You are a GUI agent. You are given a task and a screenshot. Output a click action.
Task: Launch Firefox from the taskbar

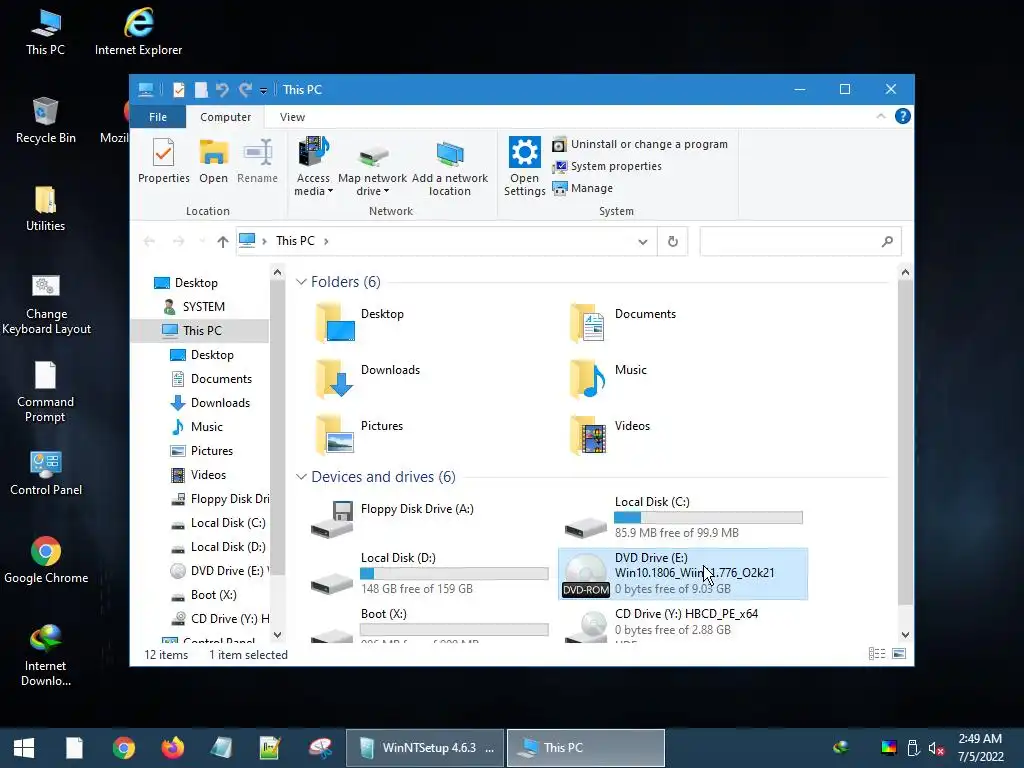(172, 748)
